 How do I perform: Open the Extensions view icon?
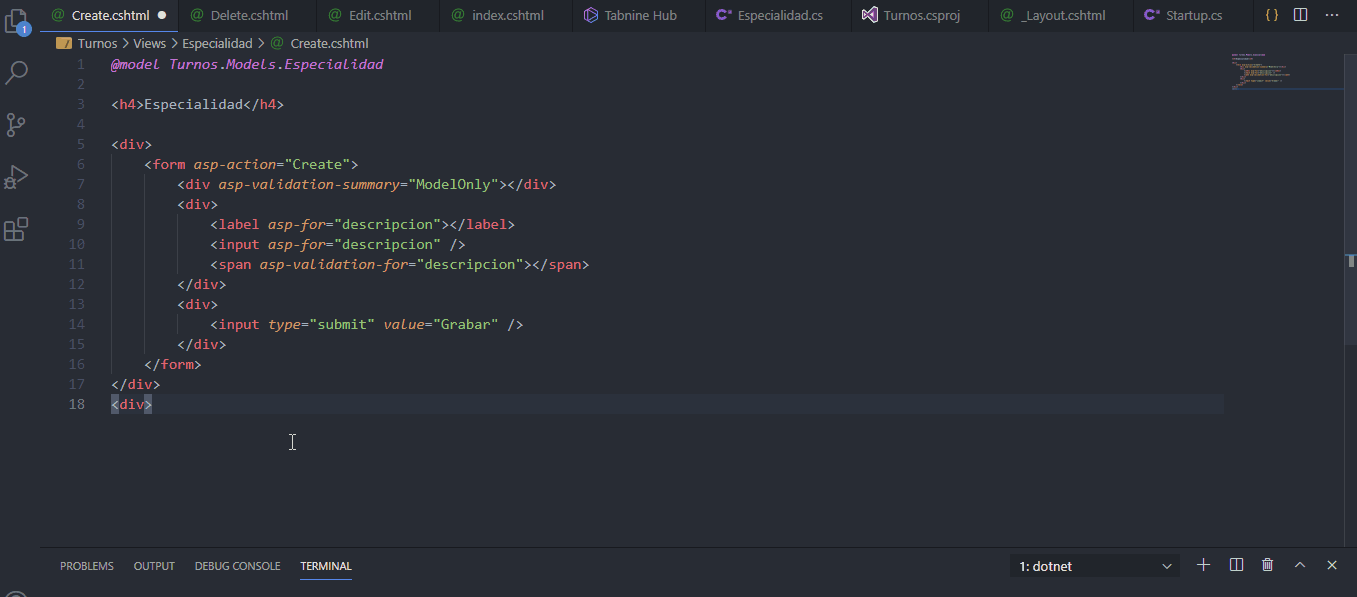pos(16,229)
